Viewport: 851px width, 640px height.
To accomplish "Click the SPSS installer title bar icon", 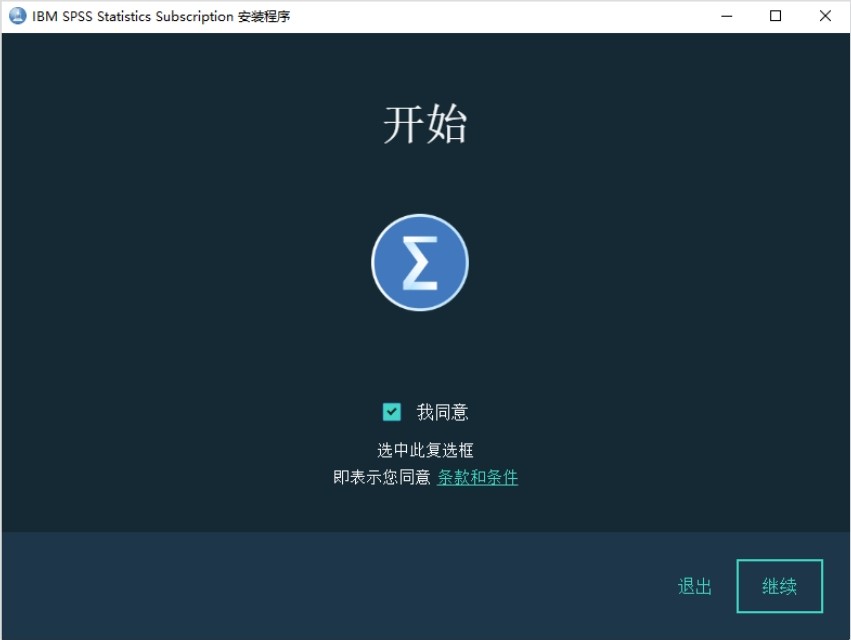I will pyautogui.click(x=17, y=16).
